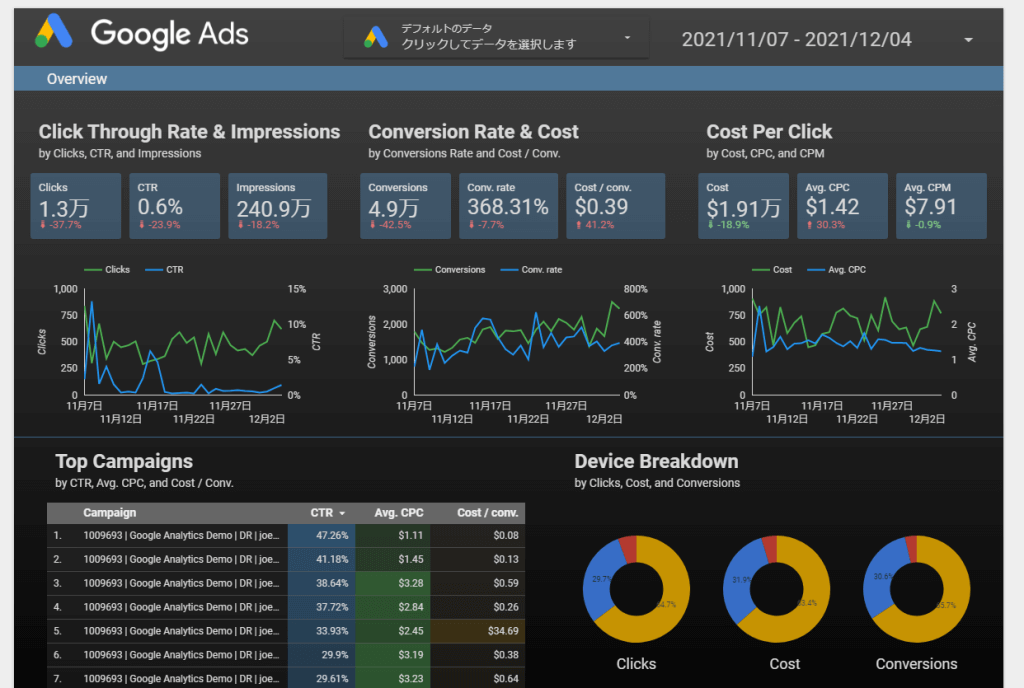Select the Overview tab
Screen dimensions: 1024x688
(76, 79)
